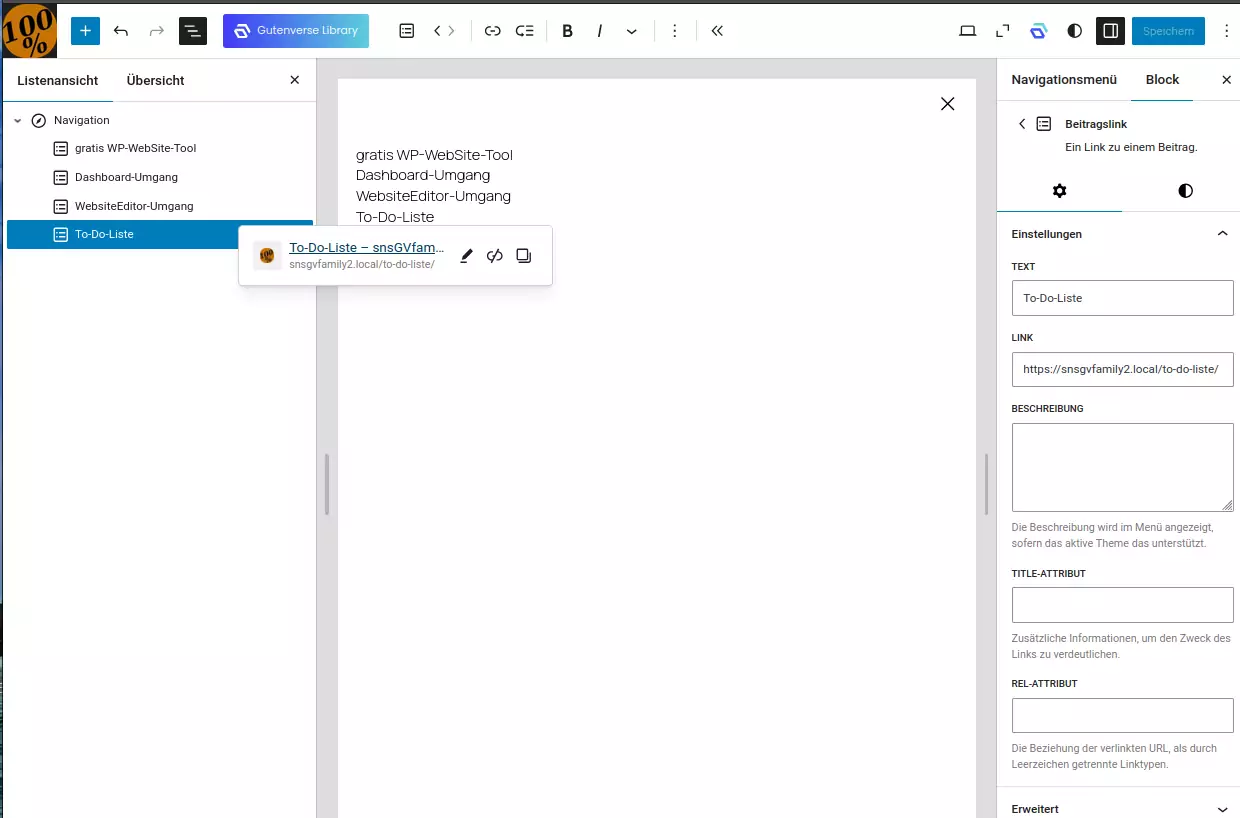Toggle the document overview list view
1240x818 pixels.
[193, 31]
